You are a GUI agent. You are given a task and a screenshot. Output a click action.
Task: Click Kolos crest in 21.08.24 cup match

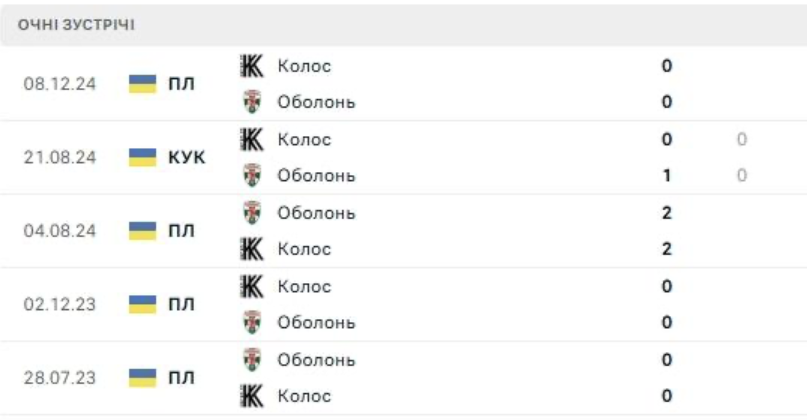(x=252, y=139)
